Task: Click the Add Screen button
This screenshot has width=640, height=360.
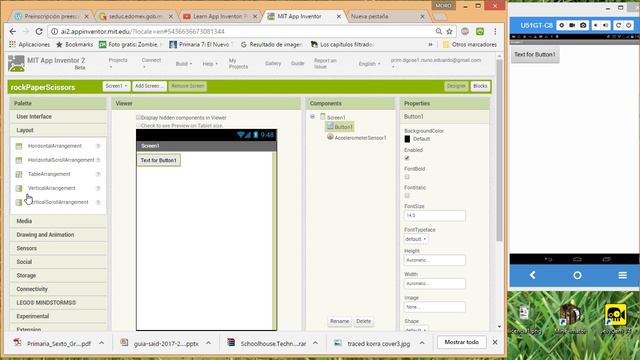Action: pyautogui.click(x=149, y=86)
